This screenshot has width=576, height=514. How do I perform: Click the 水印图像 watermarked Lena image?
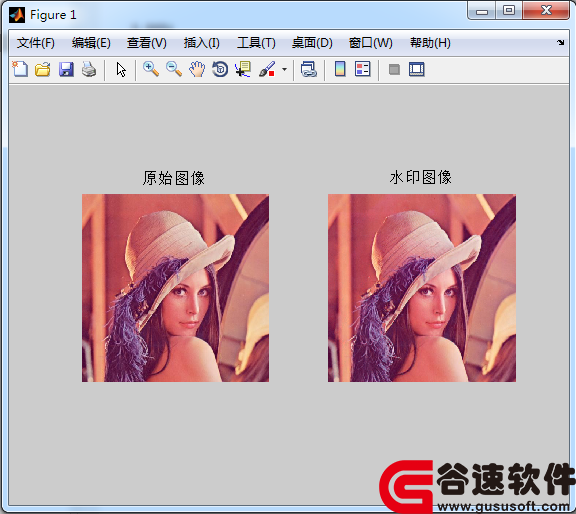pos(422,288)
